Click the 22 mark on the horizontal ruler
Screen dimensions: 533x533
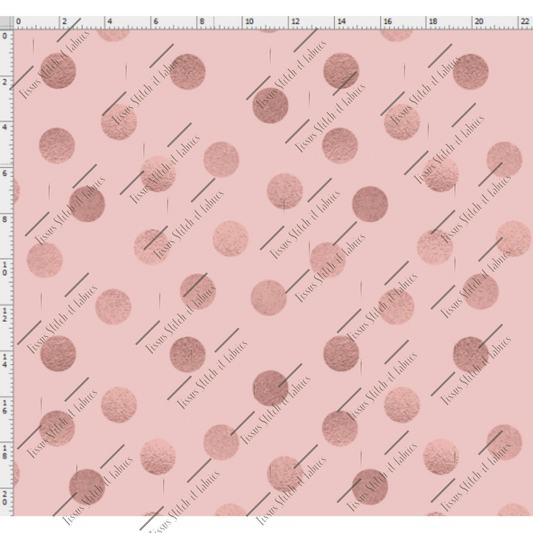[525, 21]
